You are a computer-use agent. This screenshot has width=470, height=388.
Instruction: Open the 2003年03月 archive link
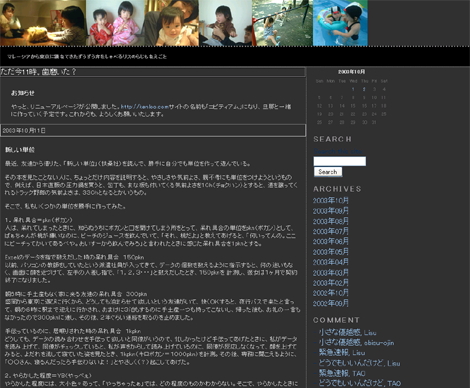point(331,273)
